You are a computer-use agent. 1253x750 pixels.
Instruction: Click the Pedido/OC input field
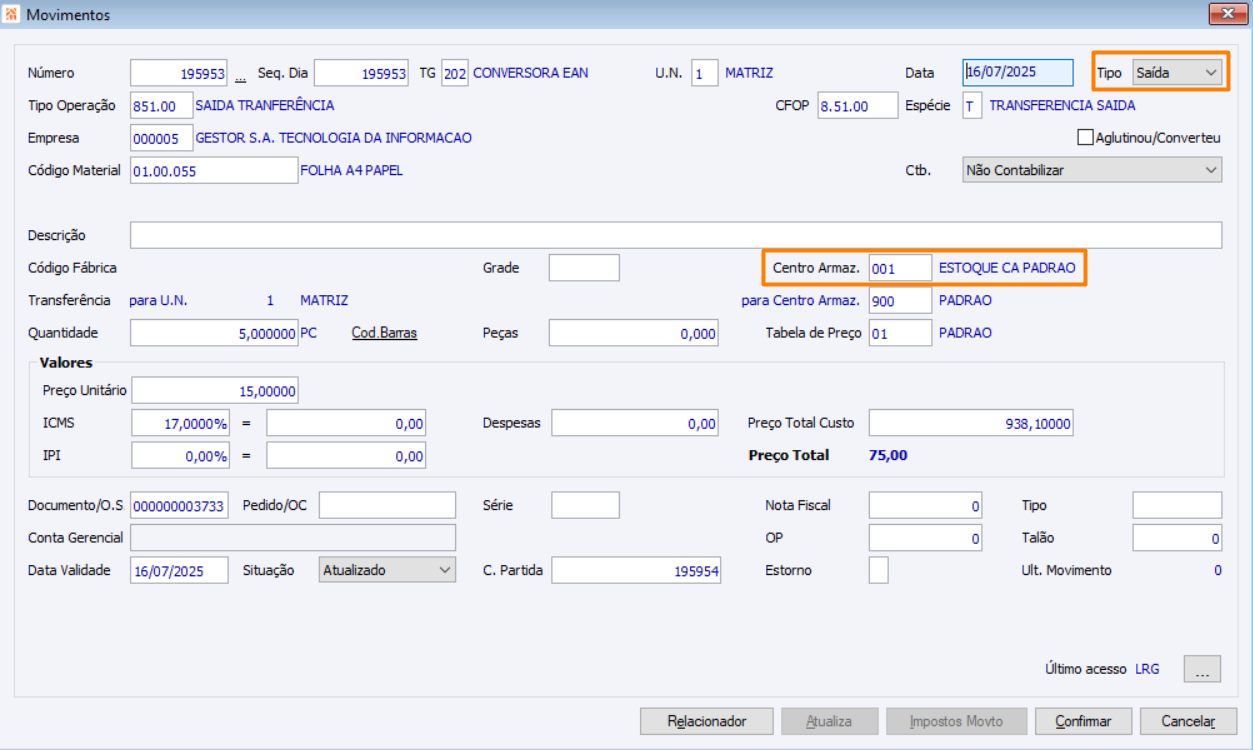point(387,505)
